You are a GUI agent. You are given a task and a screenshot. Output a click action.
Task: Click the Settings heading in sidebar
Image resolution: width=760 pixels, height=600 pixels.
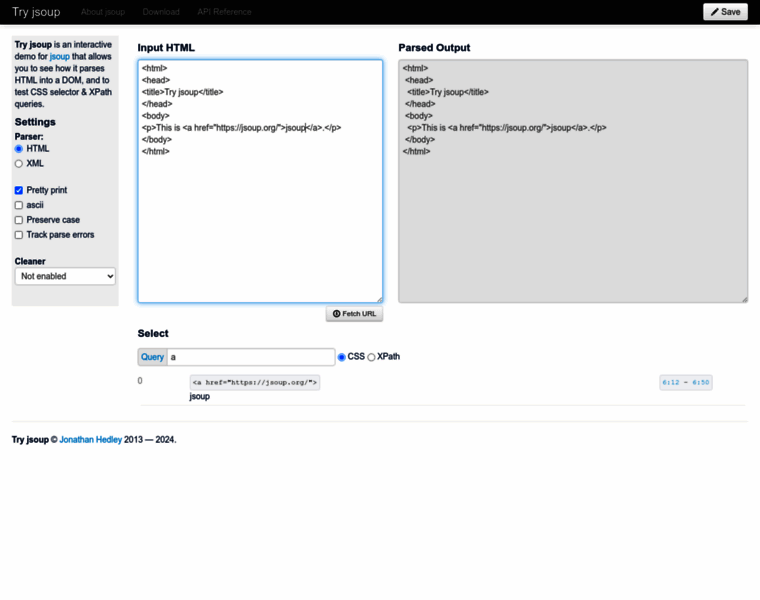point(35,122)
